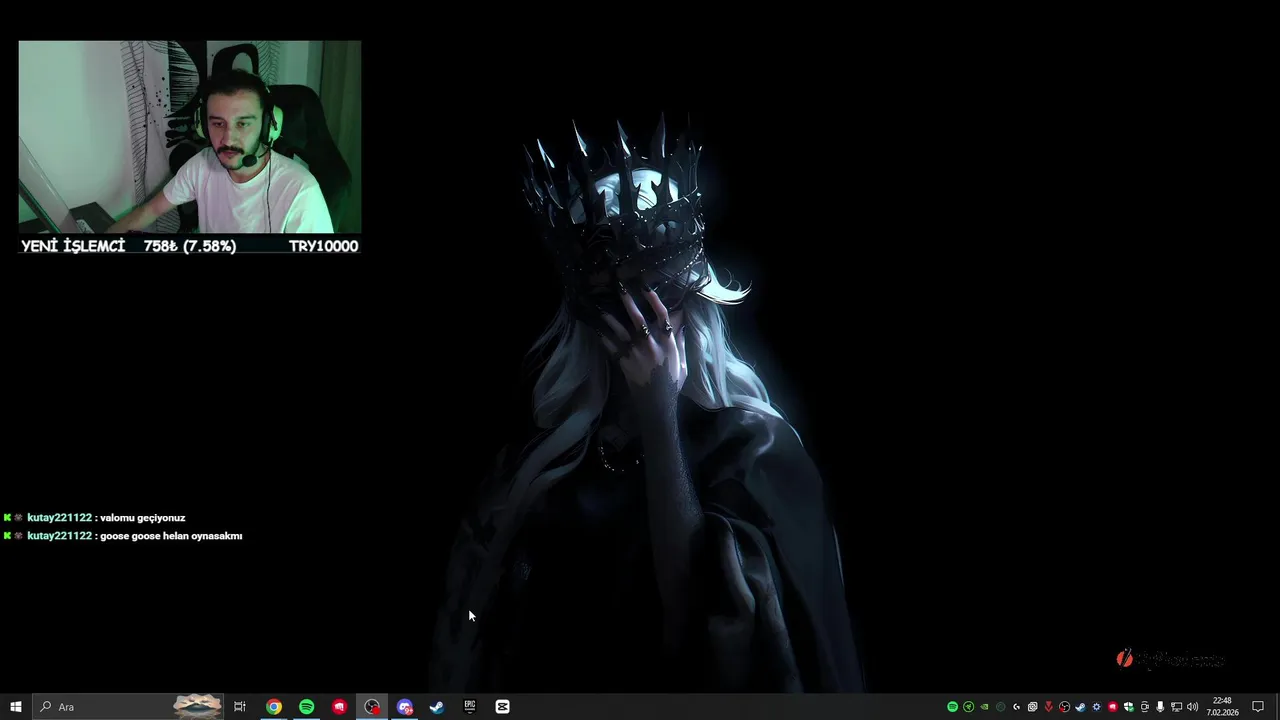Viewport: 1280px width, 720px height.
Task: Click chat message valomu geçiyonuz
Action: [x=142, y=518]
